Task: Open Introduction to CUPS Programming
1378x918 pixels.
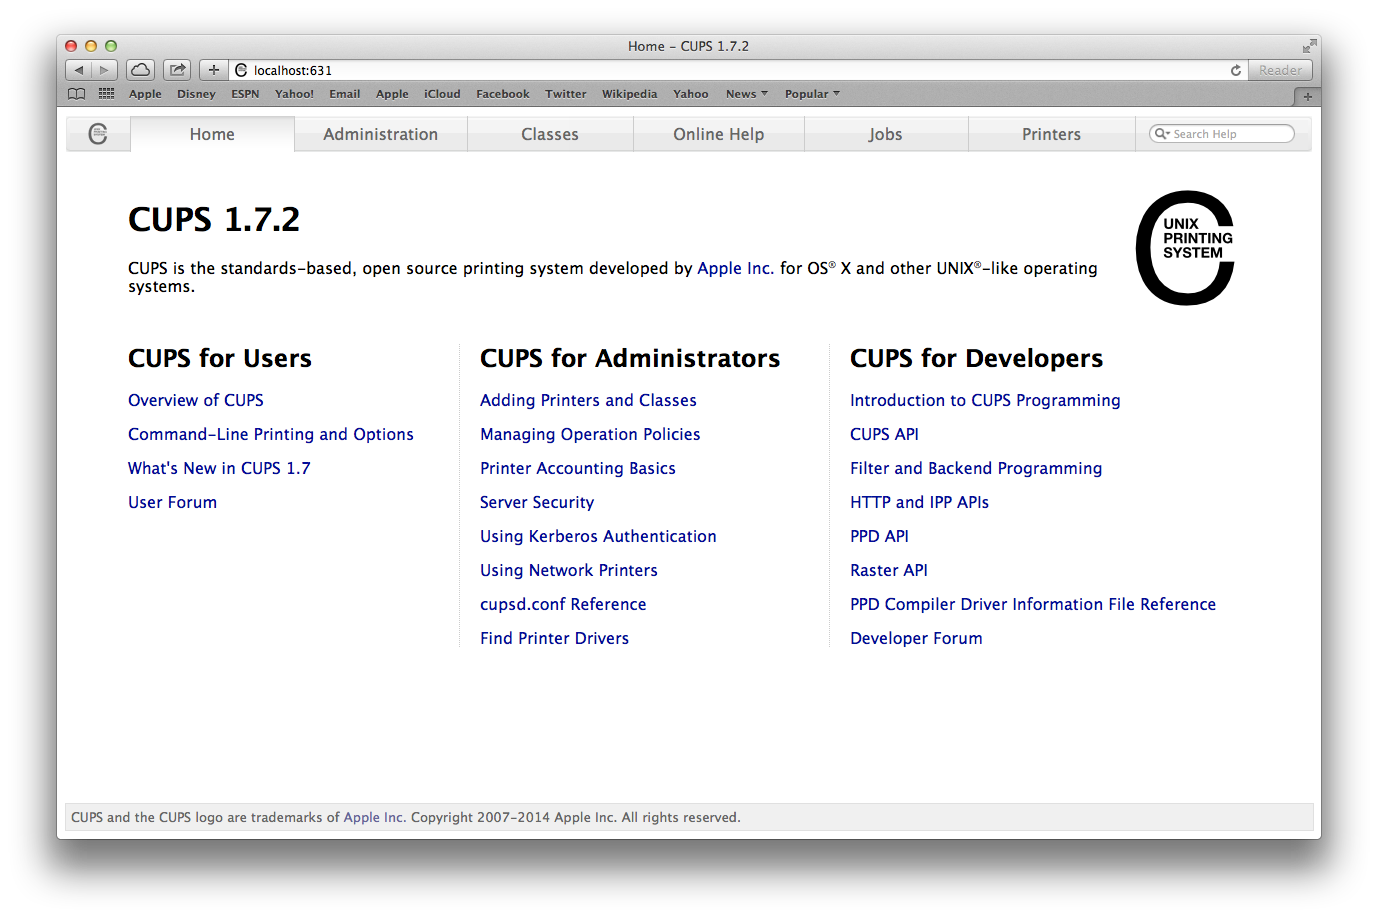Action: [985, 400]
